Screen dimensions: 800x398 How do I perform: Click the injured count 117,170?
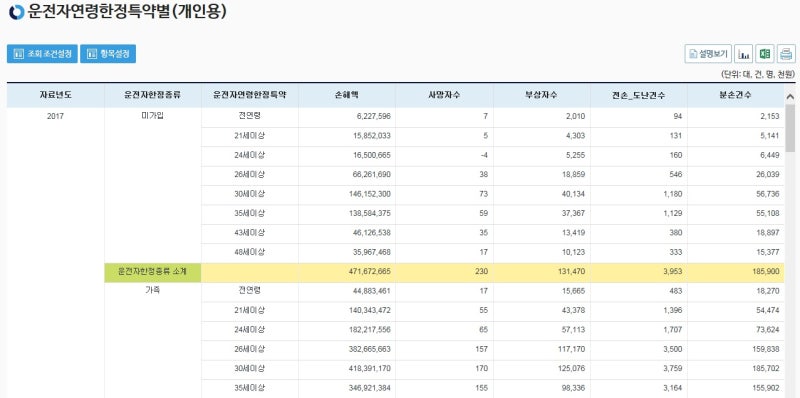571,350
